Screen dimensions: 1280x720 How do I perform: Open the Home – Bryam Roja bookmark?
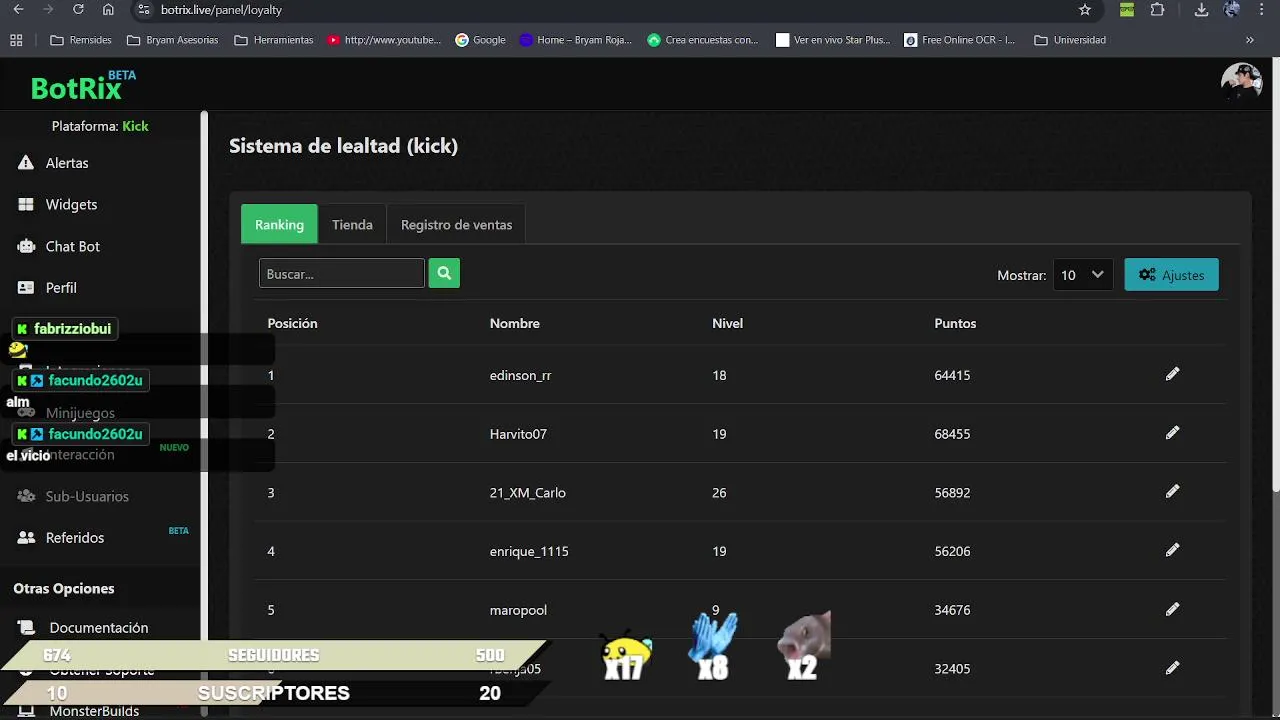576,40
